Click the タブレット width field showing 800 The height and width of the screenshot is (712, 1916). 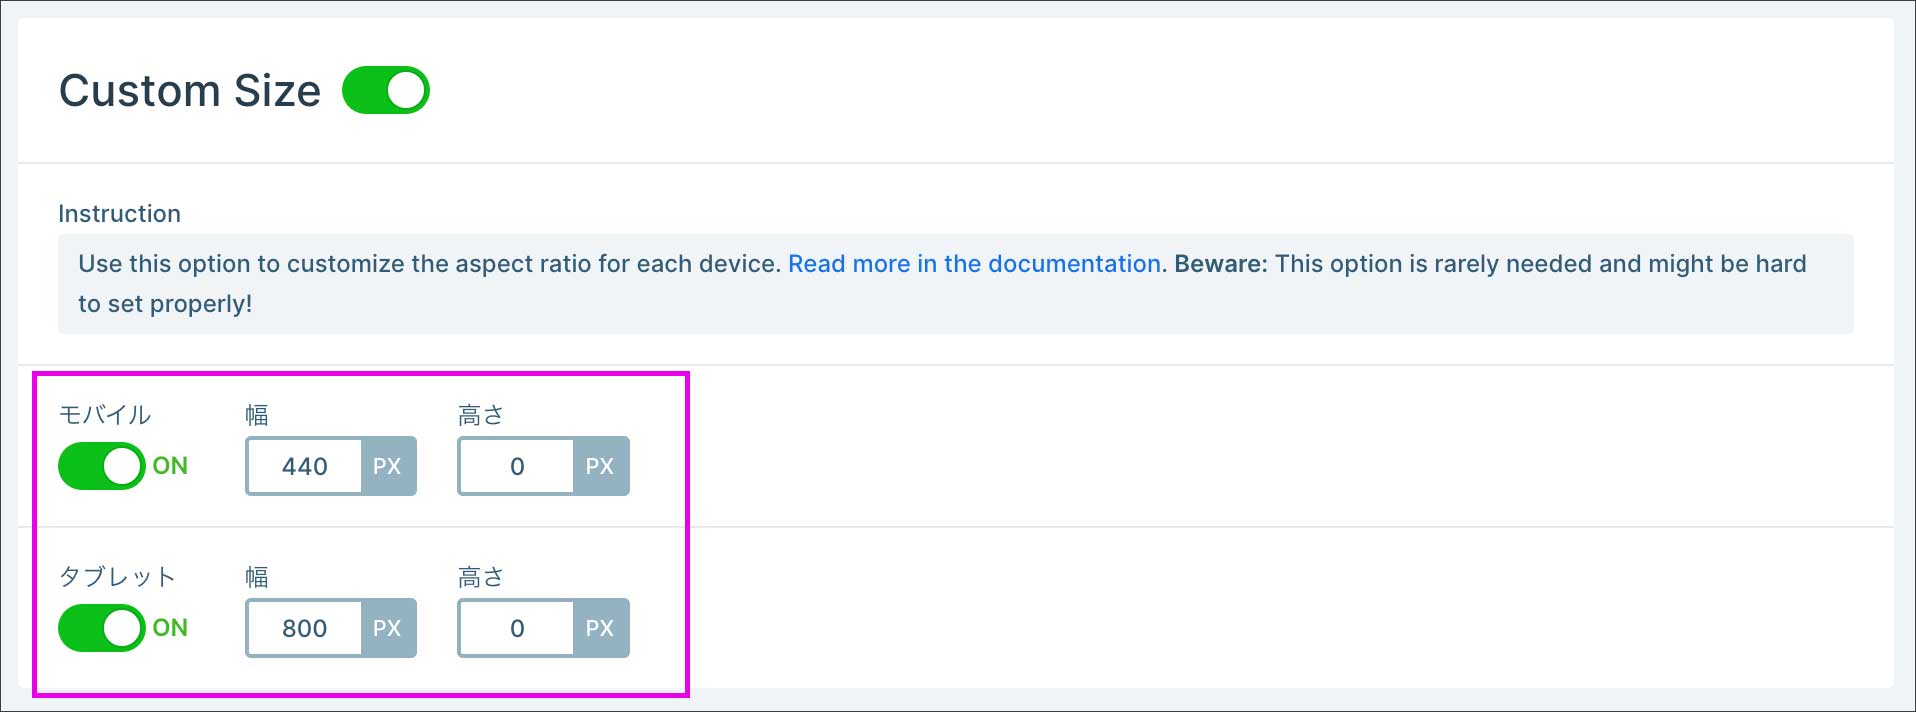click(x=304, y=628)
